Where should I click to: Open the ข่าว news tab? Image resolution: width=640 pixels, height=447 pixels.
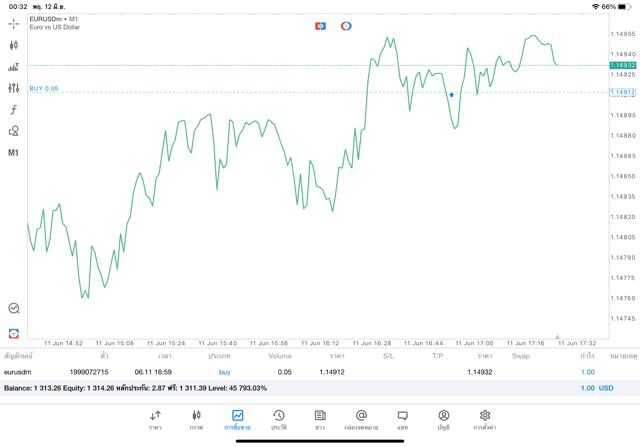coord(320,420)
